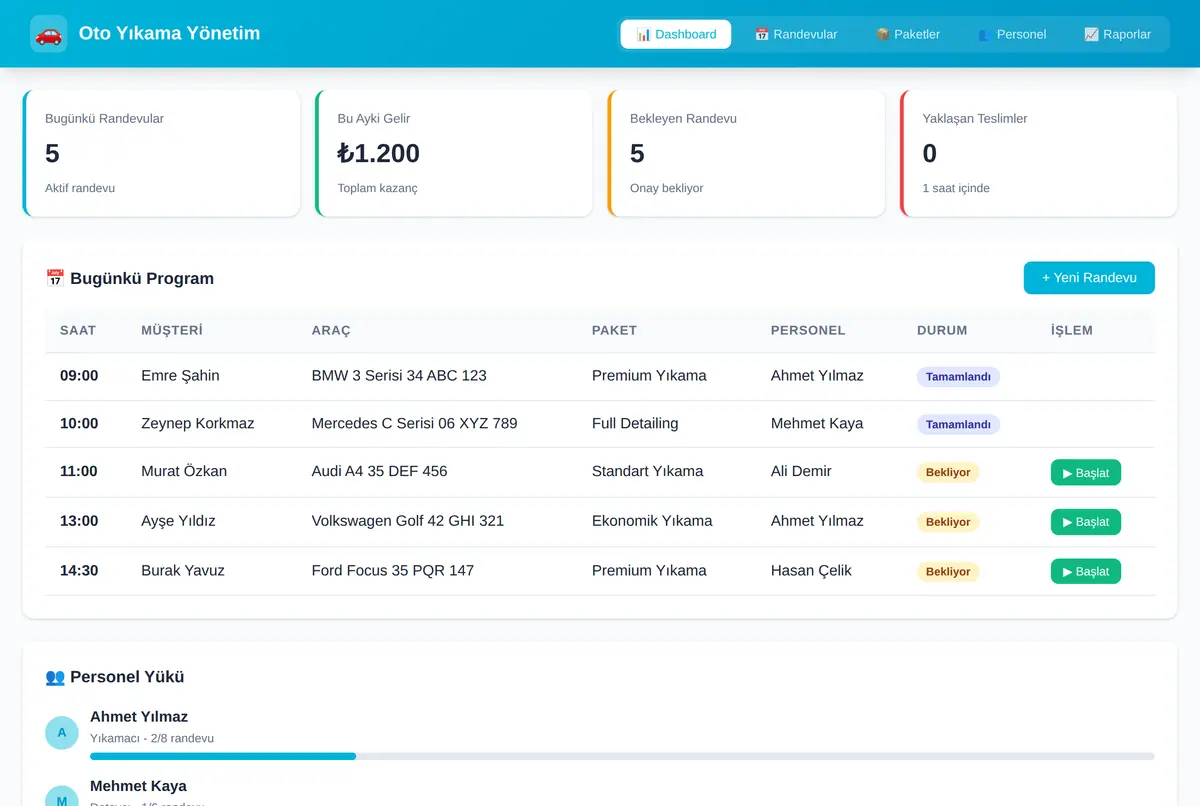Image resolution: width=1200 pixels, height=806 pixels.
Task: Start Murat Özkan's appointment with Başlat
Action: click(x=1085, y=472)
